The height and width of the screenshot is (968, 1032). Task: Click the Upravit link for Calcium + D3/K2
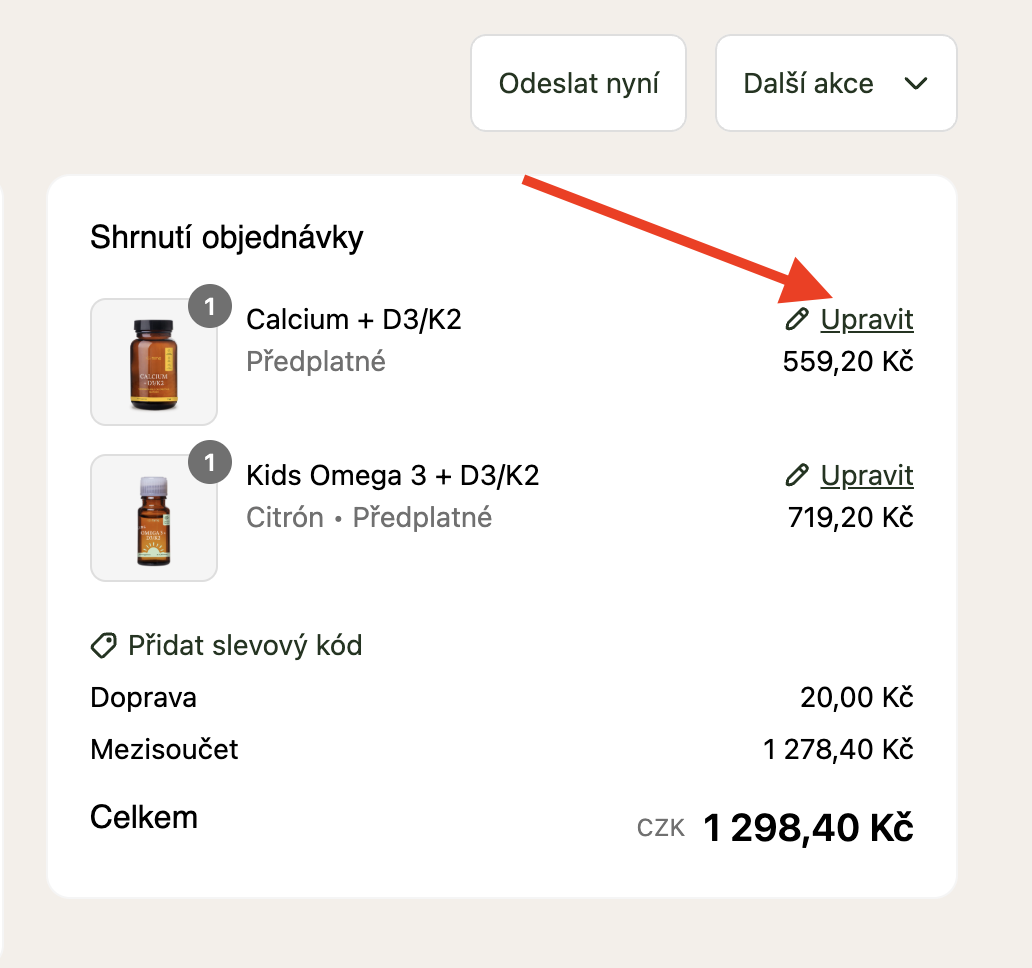point(866,320)
